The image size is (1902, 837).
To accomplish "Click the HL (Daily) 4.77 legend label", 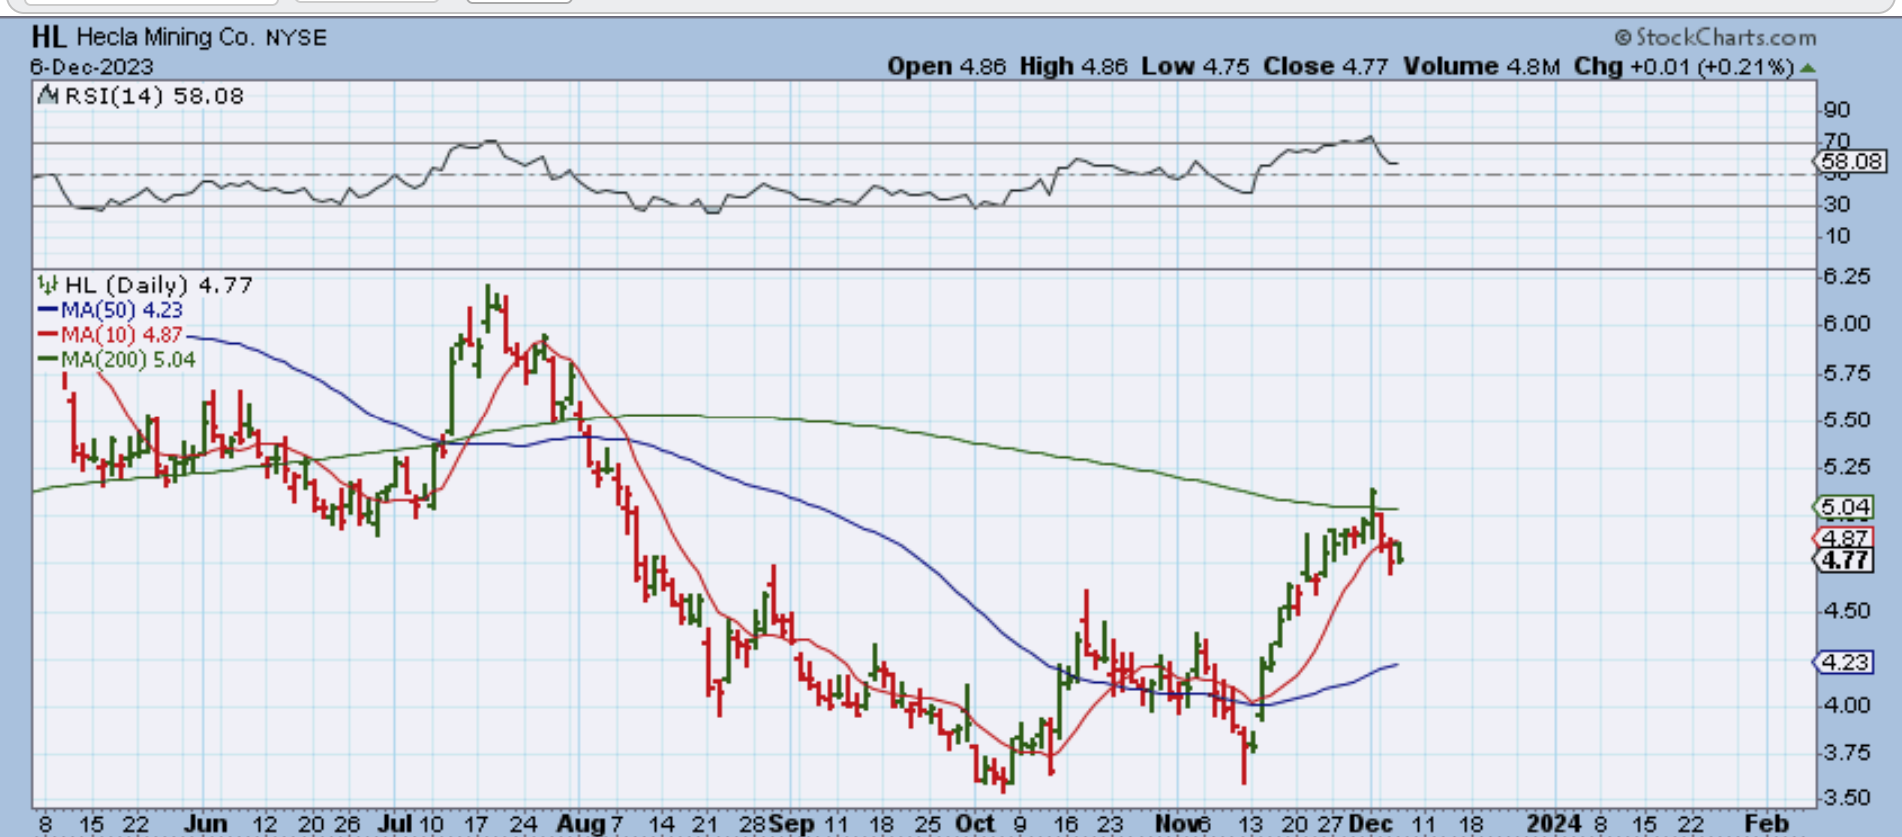I will (x=158, y=285).
